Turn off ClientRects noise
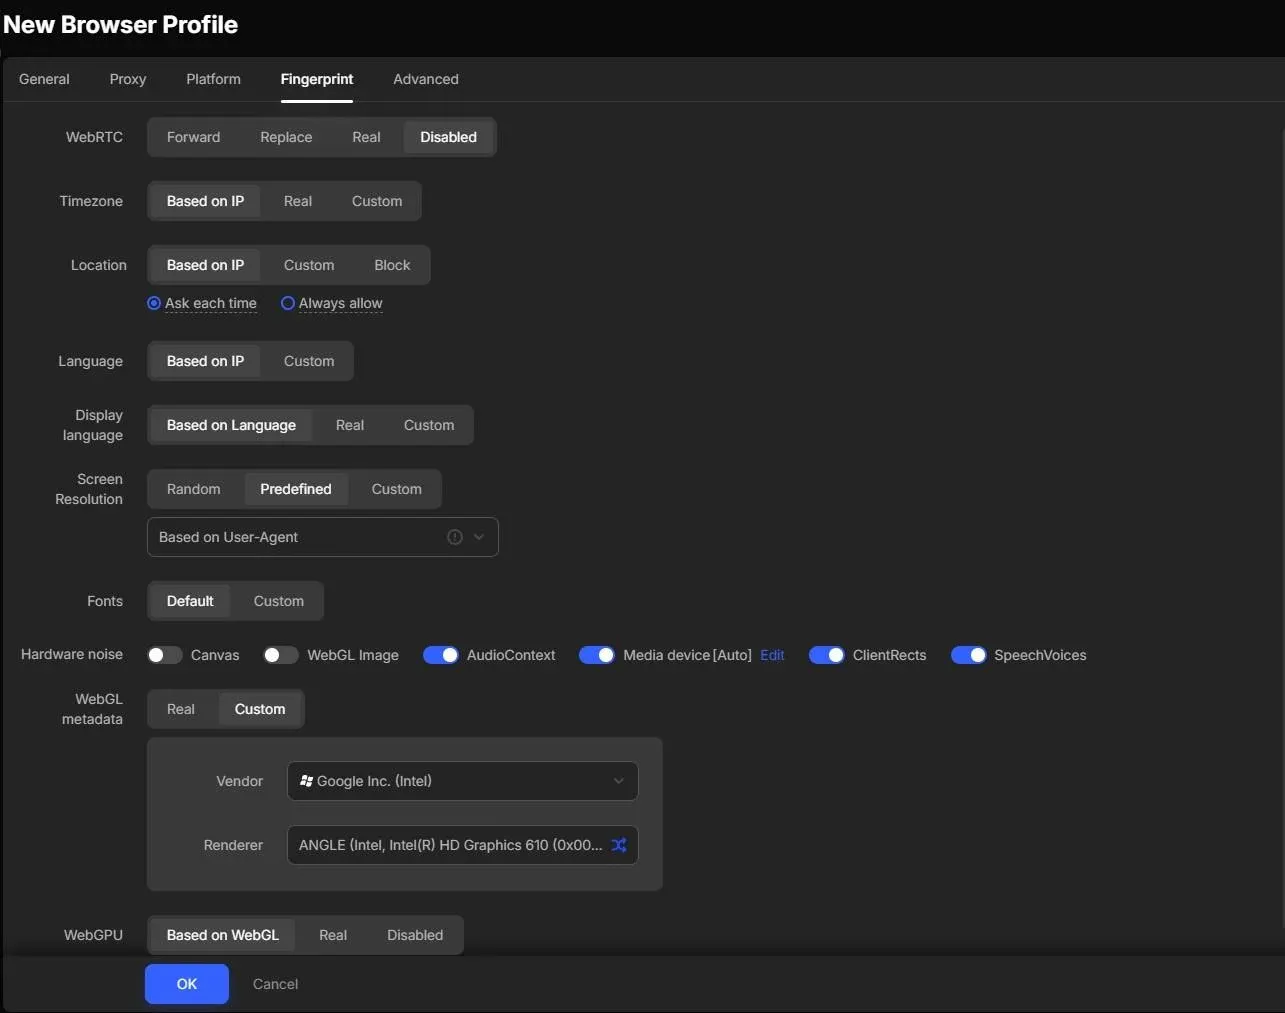This screenshot has width=1285, height=1013. tap(827, 654)
